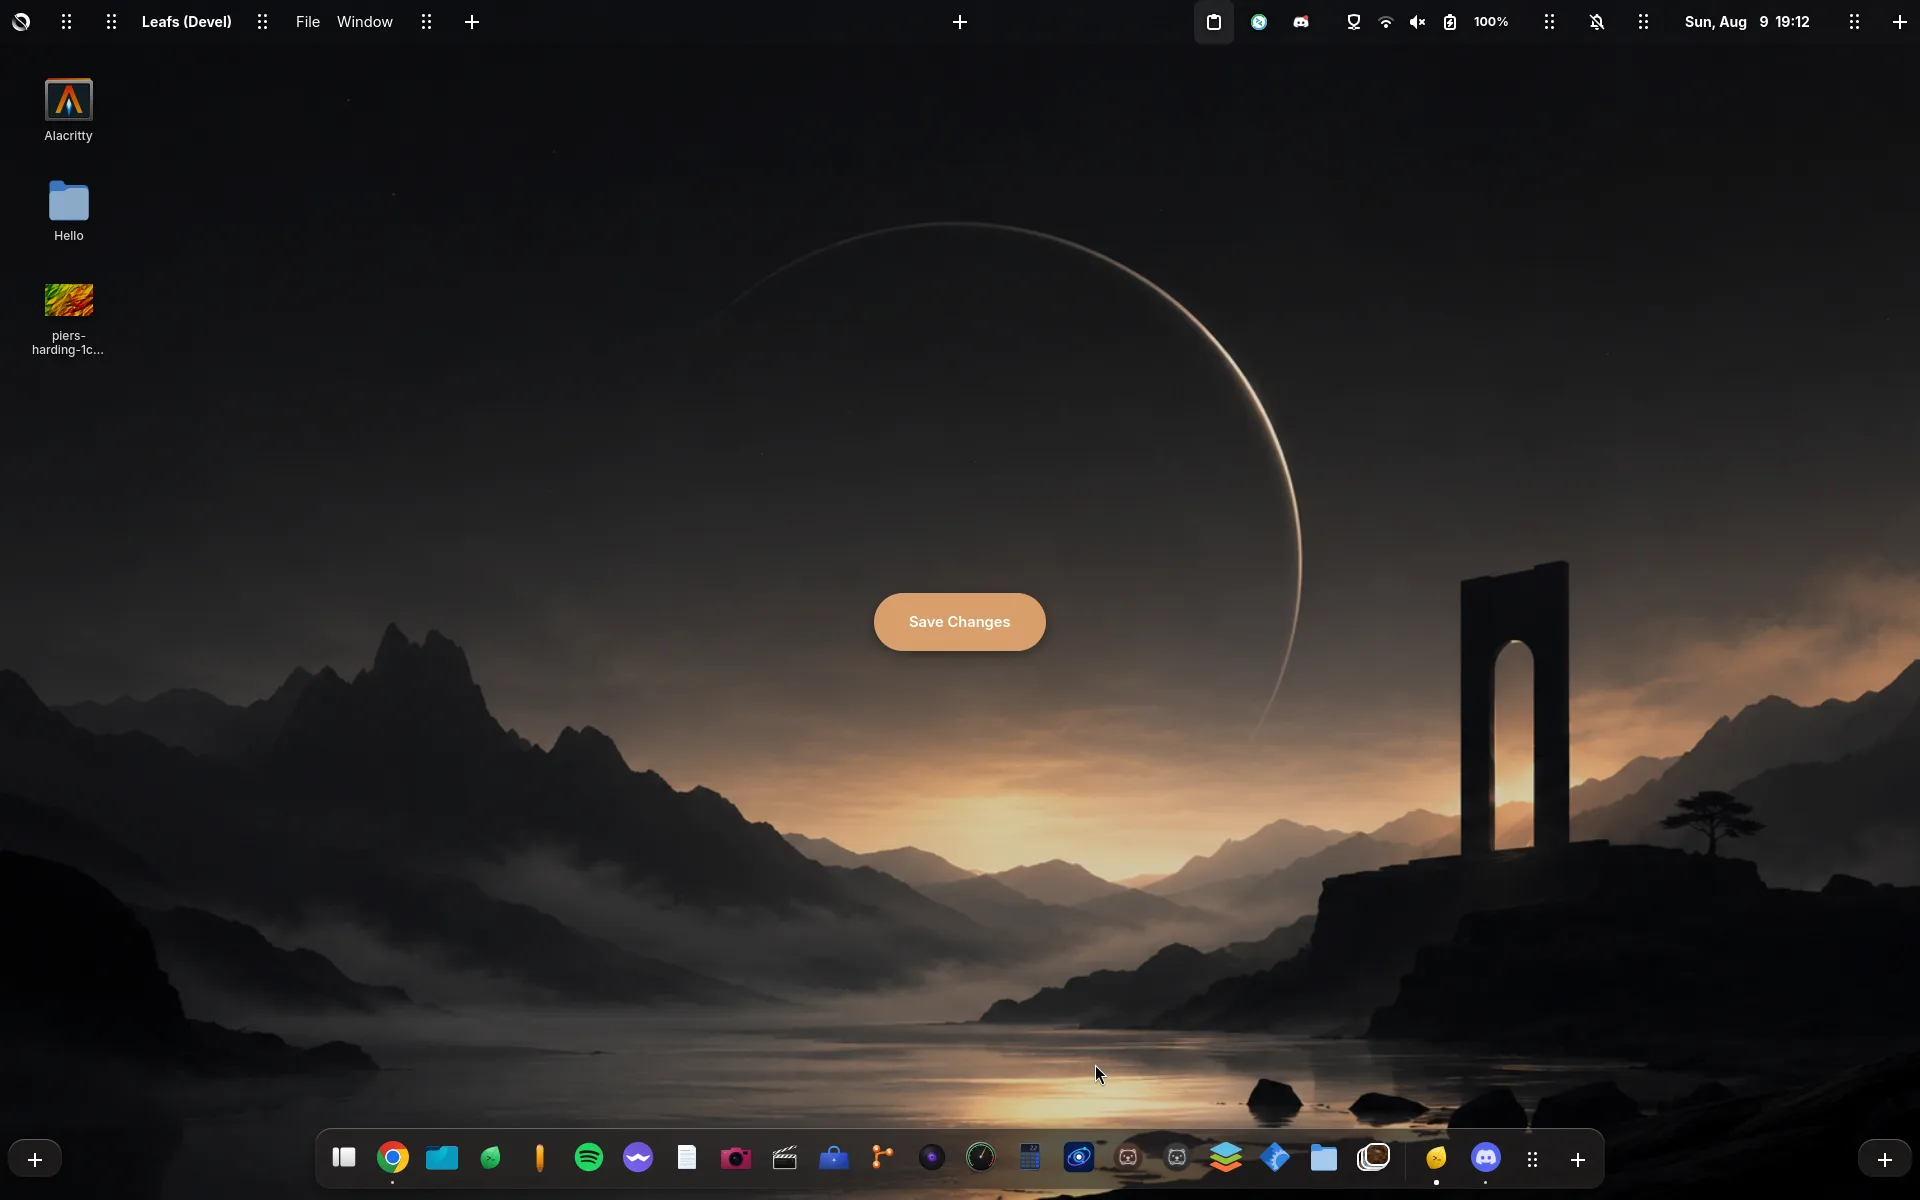Open the teal file manager folder in dock
This screenshot has height=1200, width=1920.
[x=442, y=1158]
